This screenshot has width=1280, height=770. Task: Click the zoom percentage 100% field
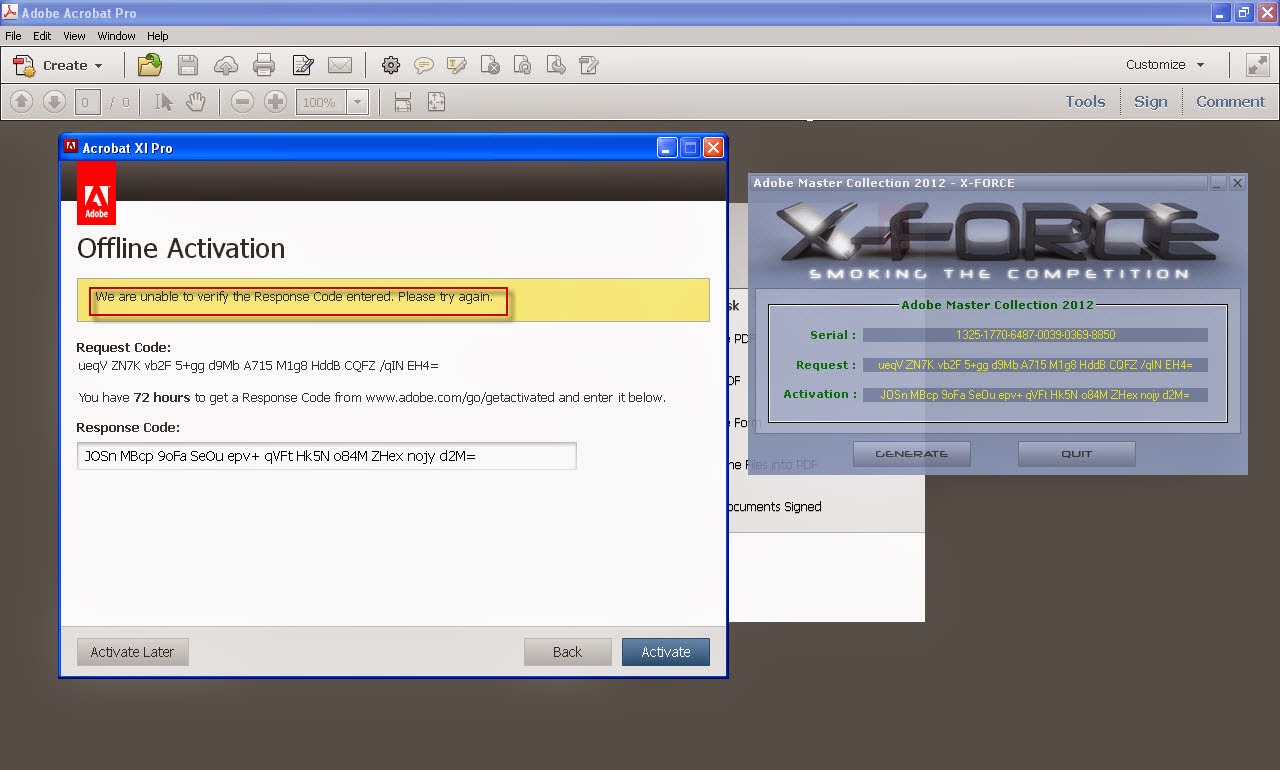321,102
